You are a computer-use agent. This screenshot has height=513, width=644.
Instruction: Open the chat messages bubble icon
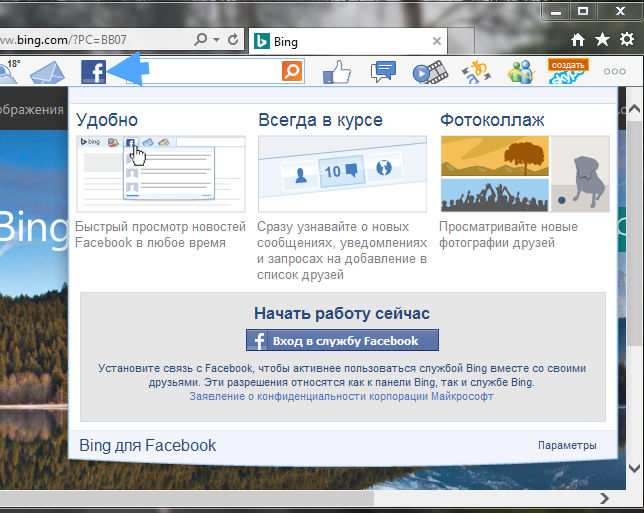[x=383, y=71]
